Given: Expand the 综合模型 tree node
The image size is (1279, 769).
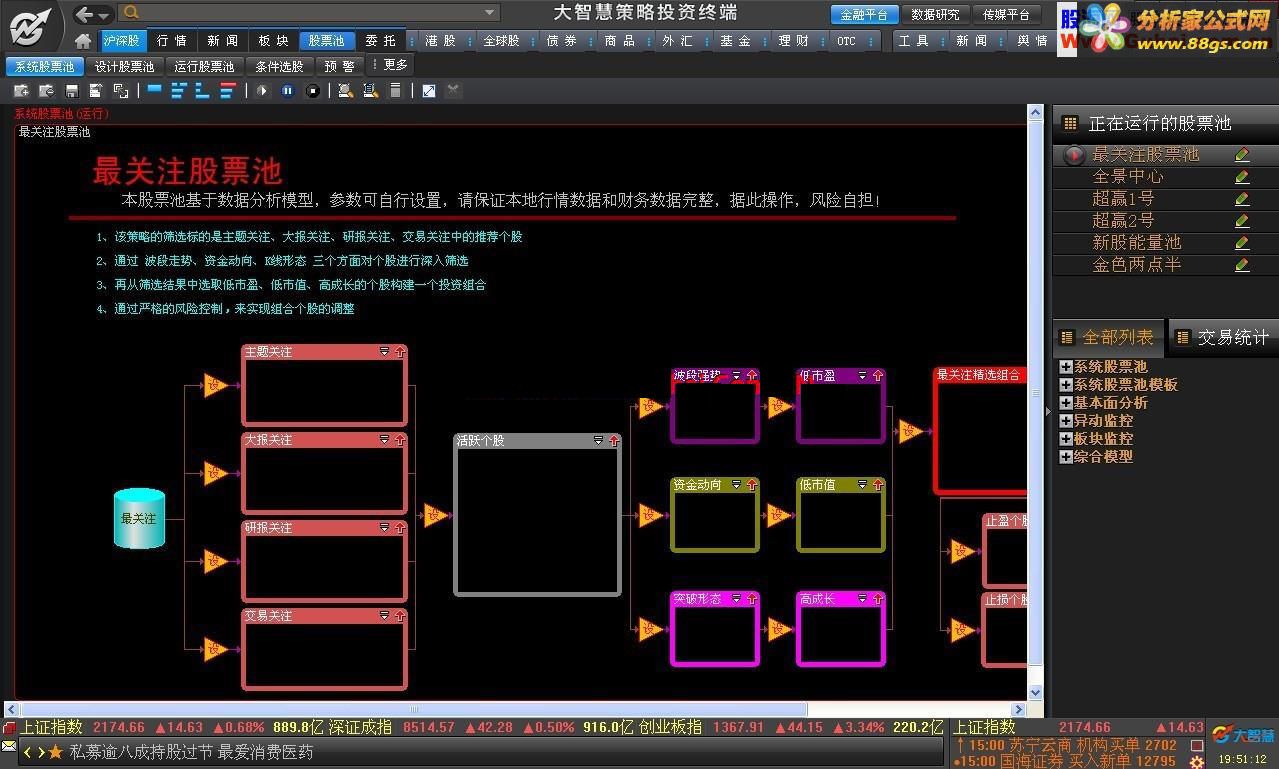Looking at the screenshot, I should pos(1066,457).
